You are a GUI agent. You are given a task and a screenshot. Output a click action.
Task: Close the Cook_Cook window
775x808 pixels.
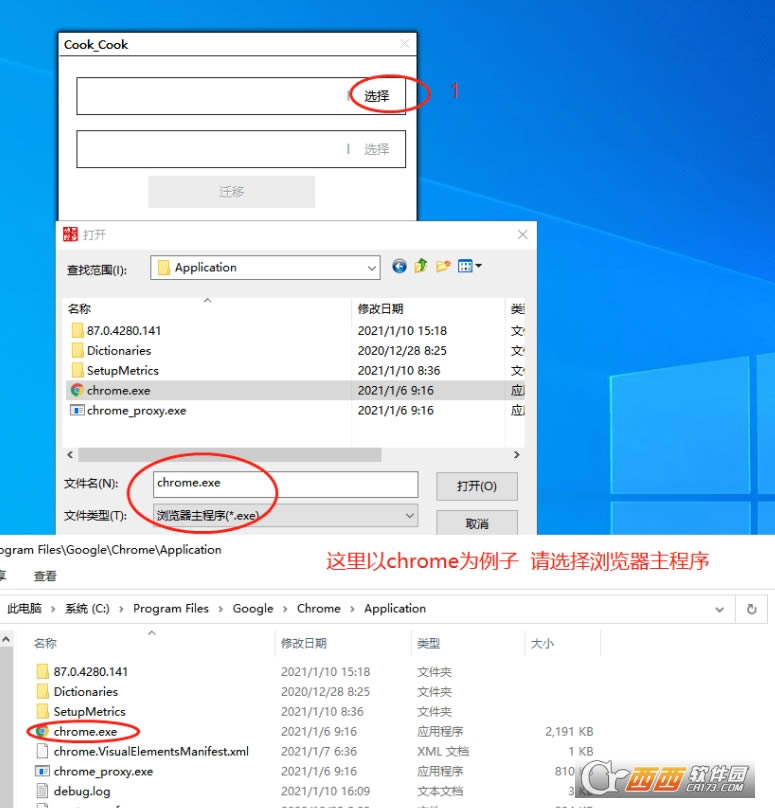coord(405,44)
